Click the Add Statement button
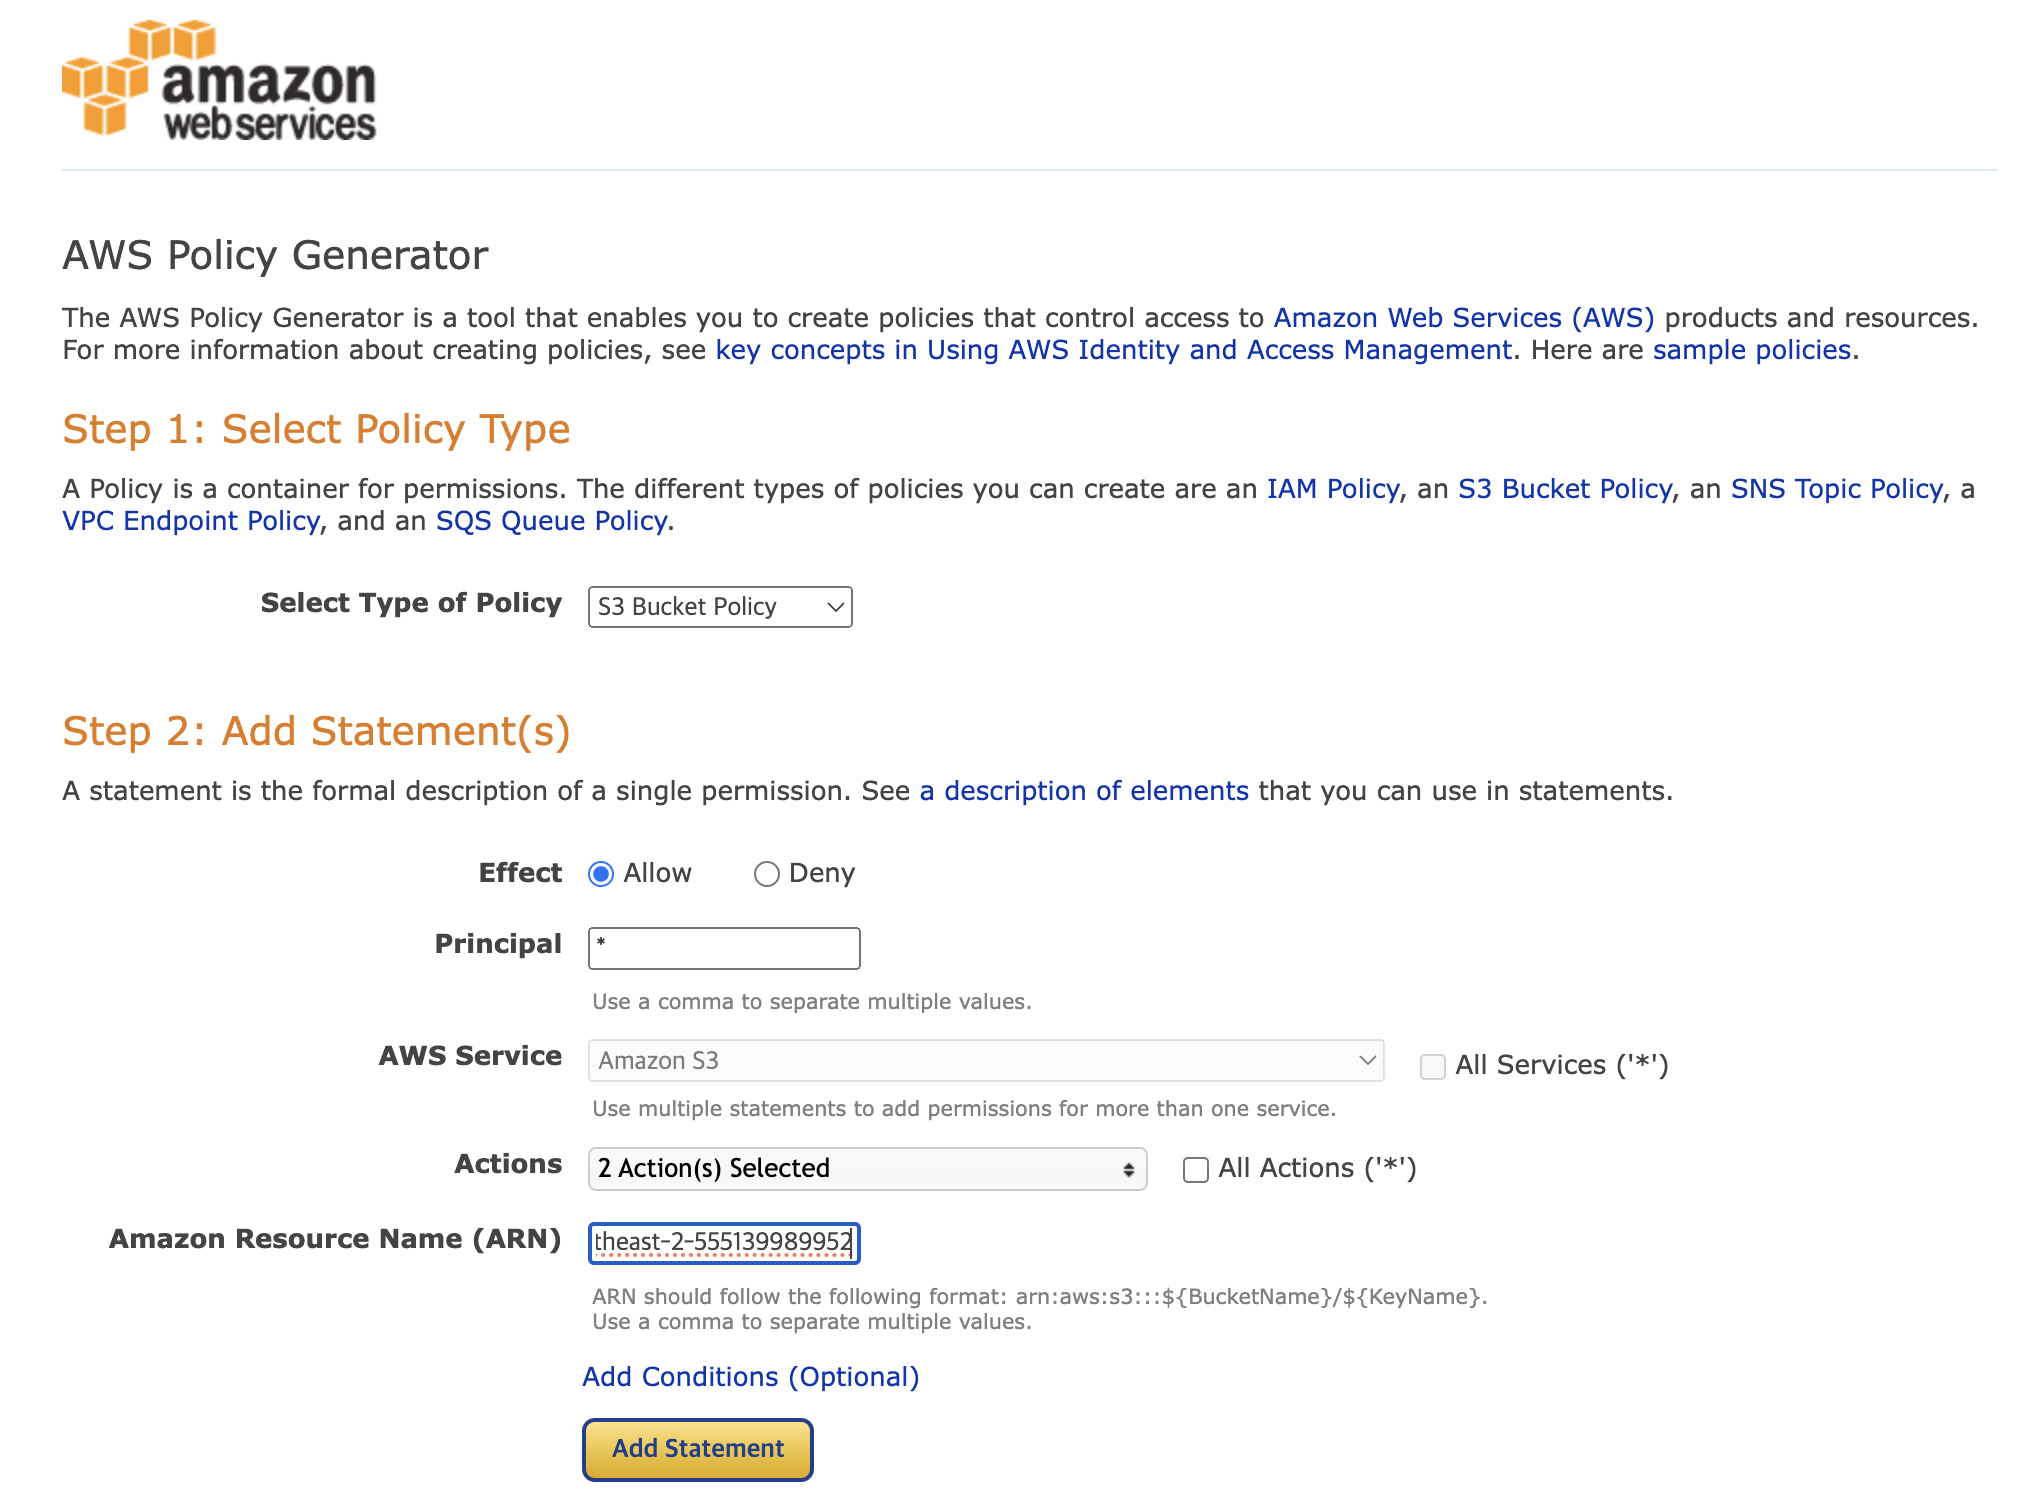The image size is (2020, 1504). [x=697, y=1448]
